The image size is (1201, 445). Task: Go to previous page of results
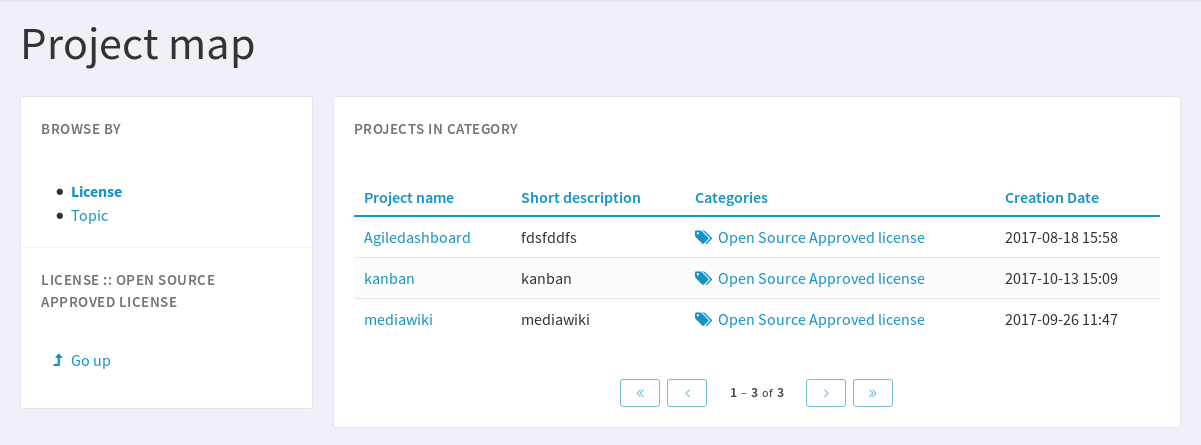(x=687, y=393)
